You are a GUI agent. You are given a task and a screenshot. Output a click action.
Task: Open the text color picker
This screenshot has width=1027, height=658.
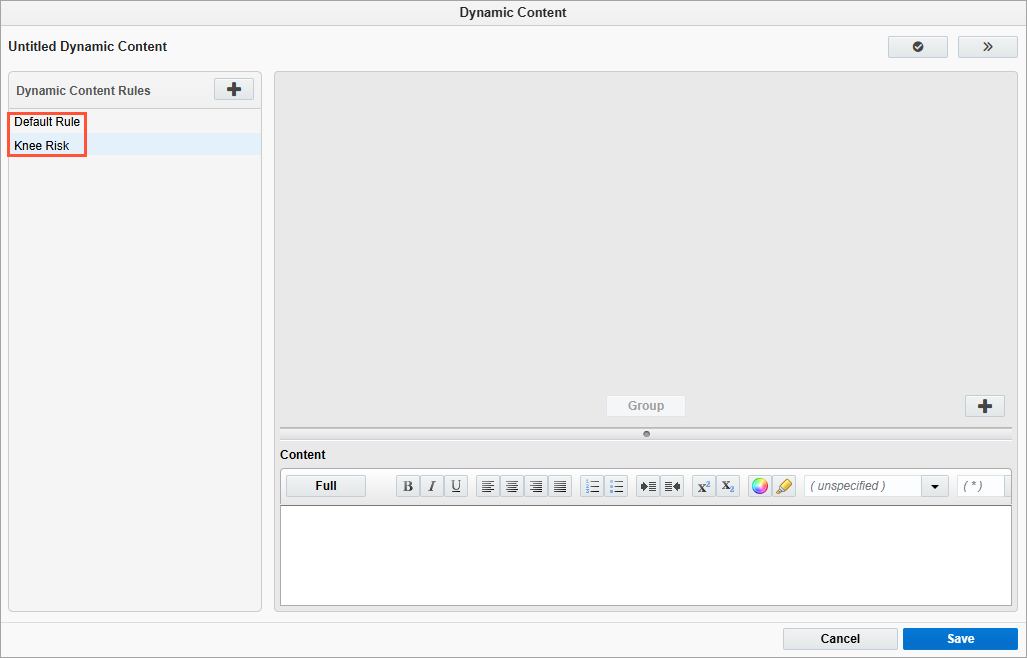tap(760, 487)
